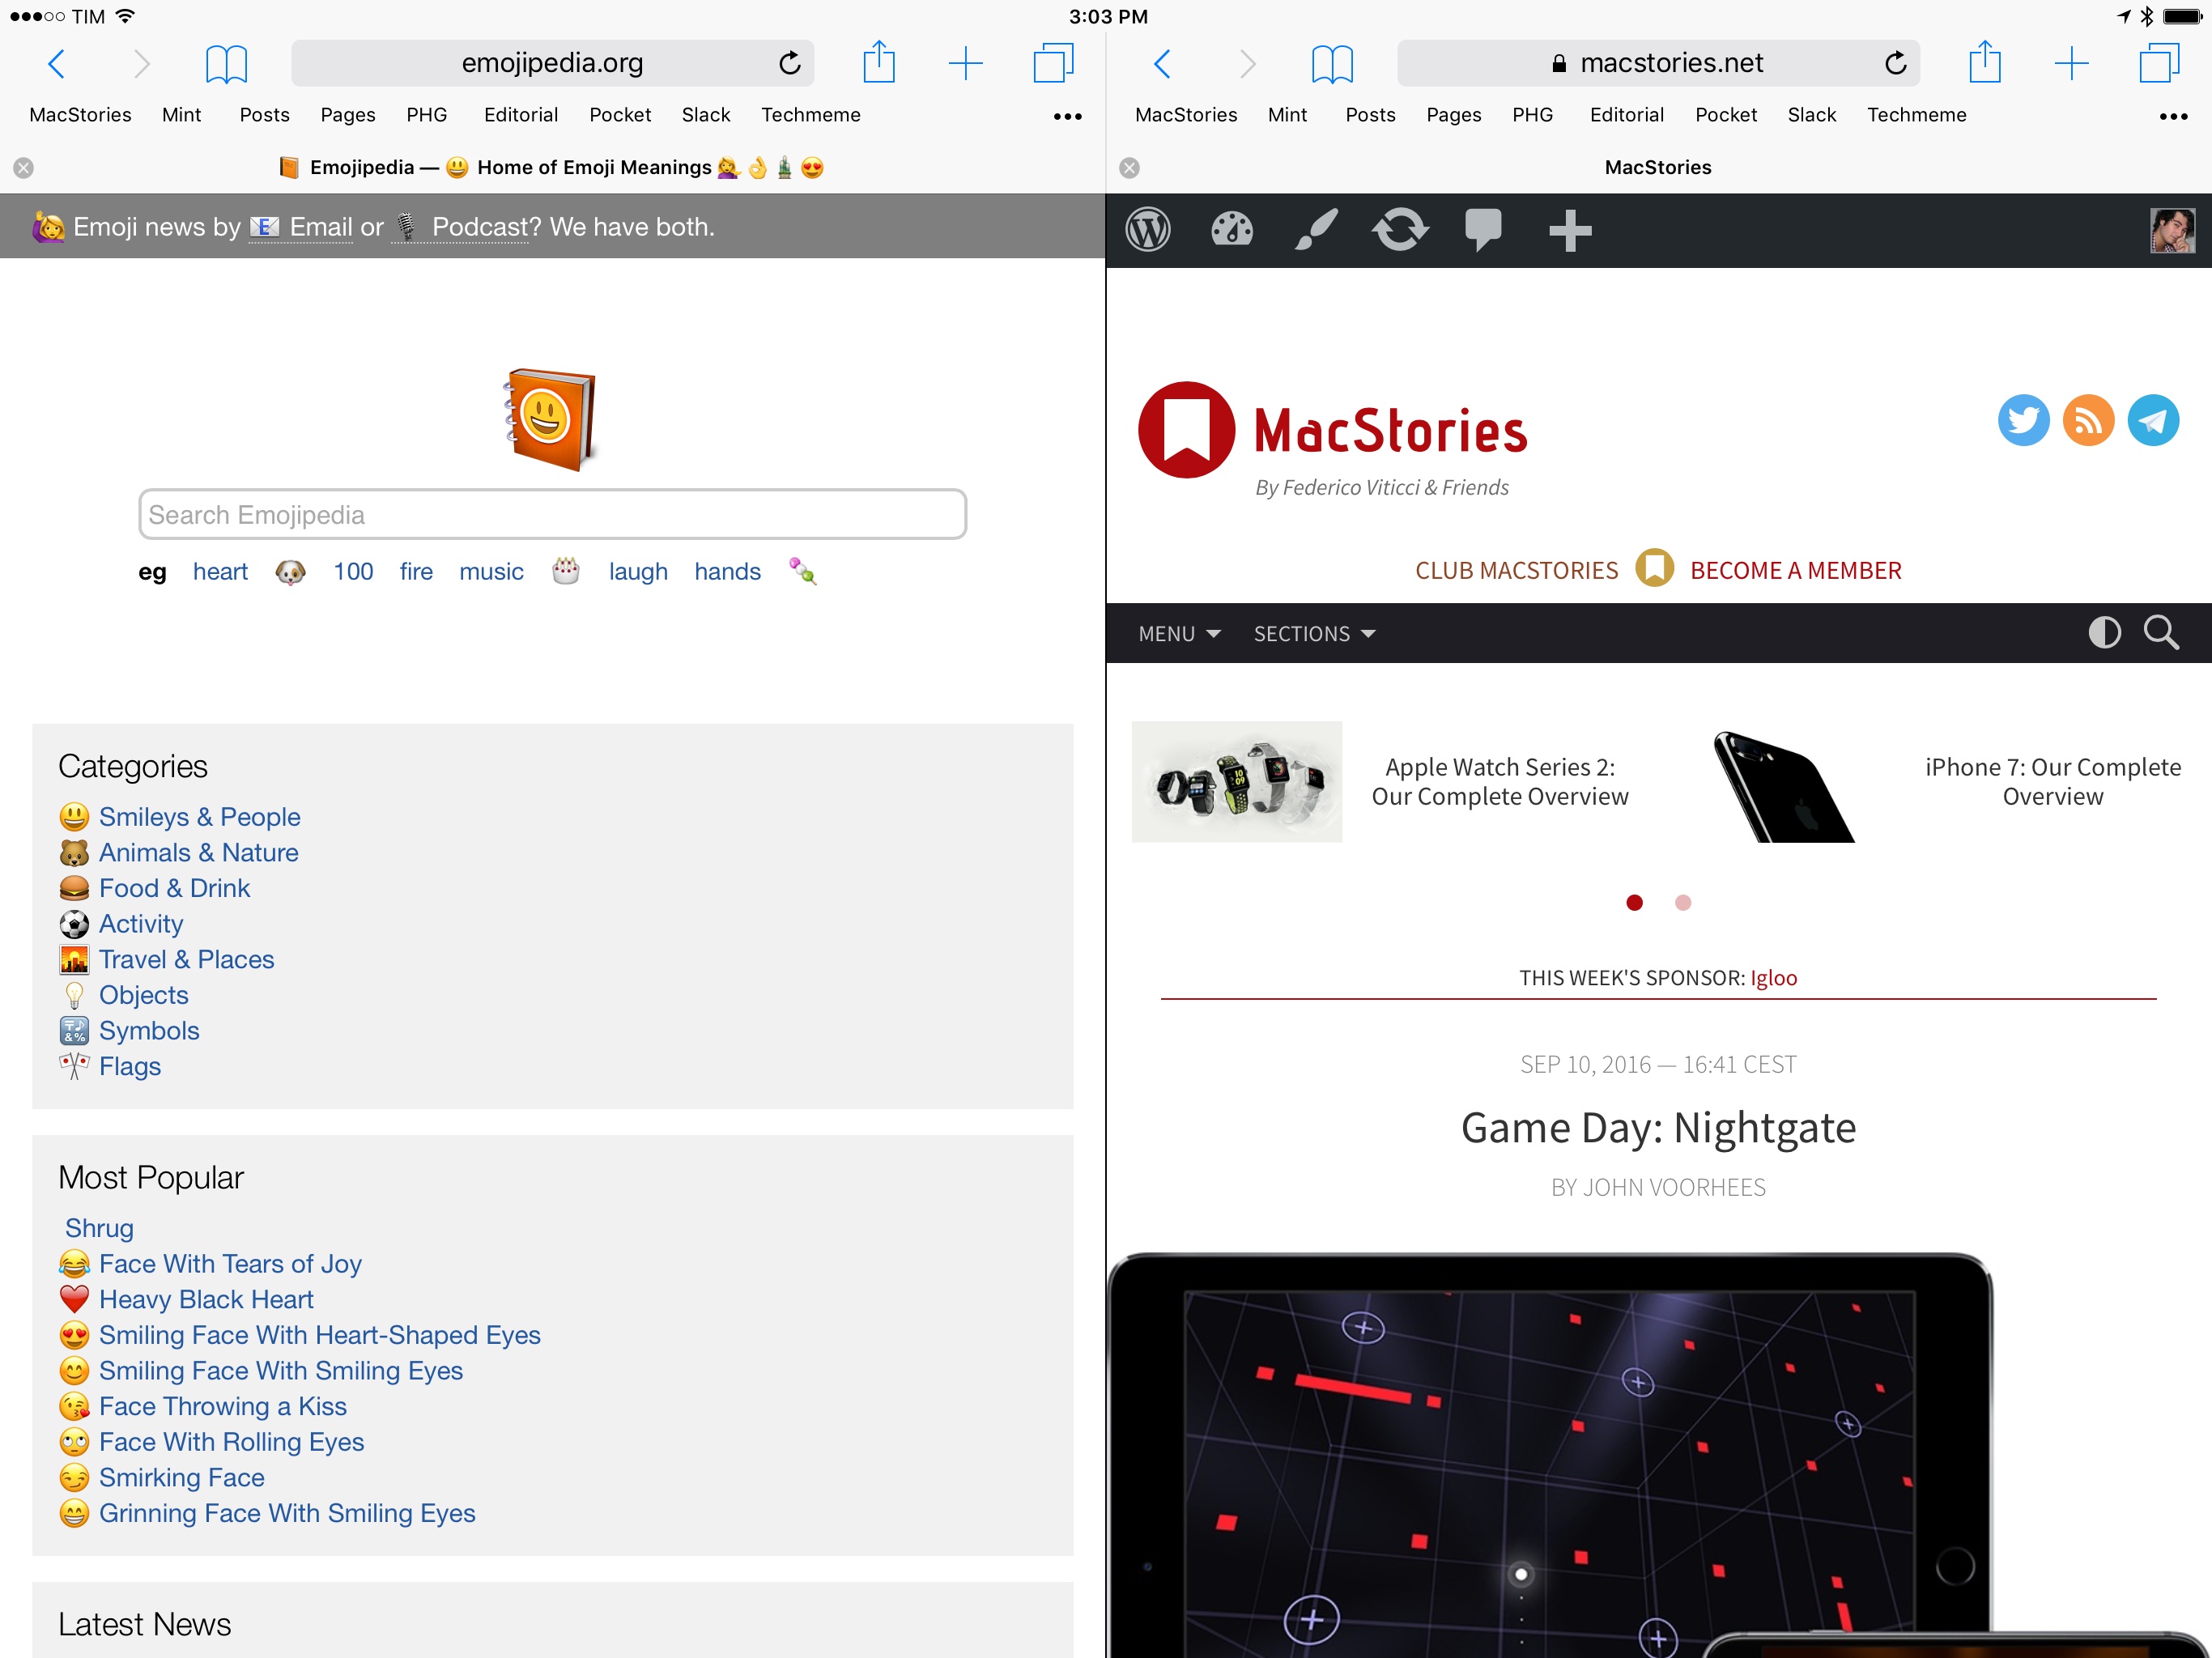Screen dimensions: 2212x1658
Task: Open Heavy Black Heart link
Action: 206,1300
